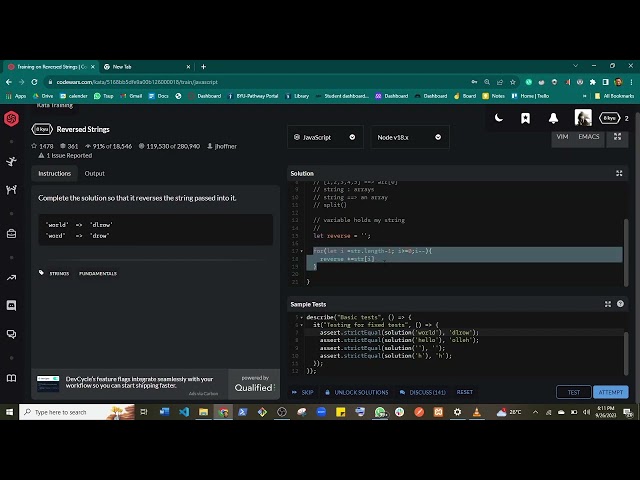Open the Chrome three-dot menu
The image size is (640, 480).
[x=631, y=82]
